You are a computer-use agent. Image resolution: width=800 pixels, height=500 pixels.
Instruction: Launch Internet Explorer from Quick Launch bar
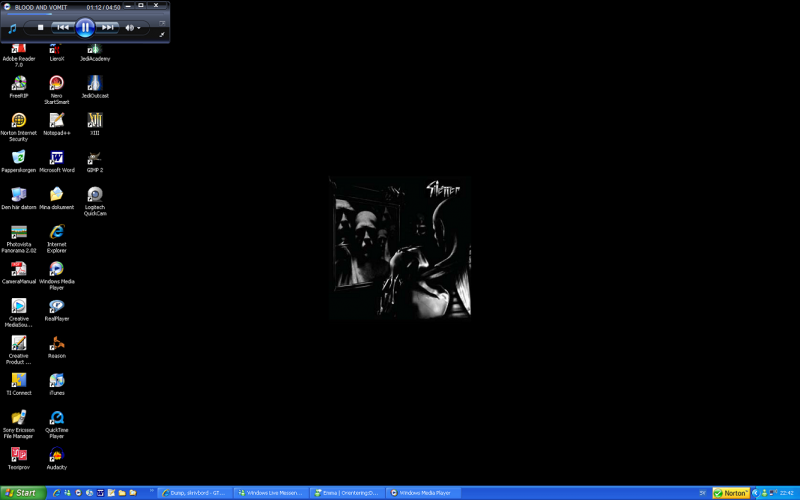click(57, 493)
